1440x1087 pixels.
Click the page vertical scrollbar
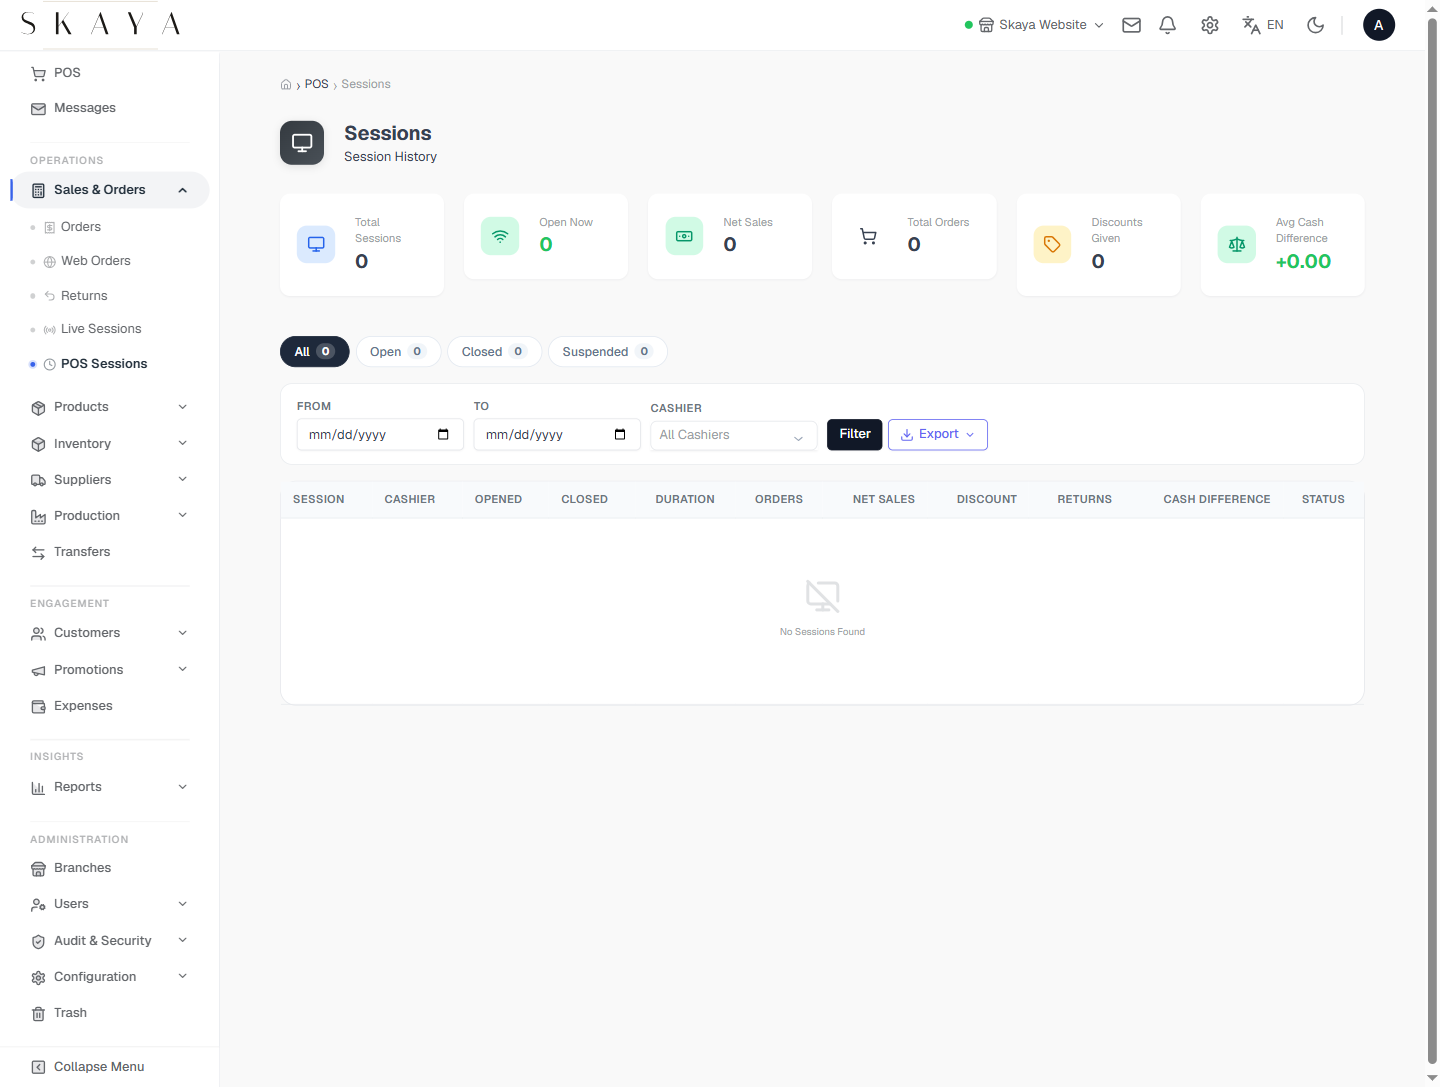[x=1432, y=540]
